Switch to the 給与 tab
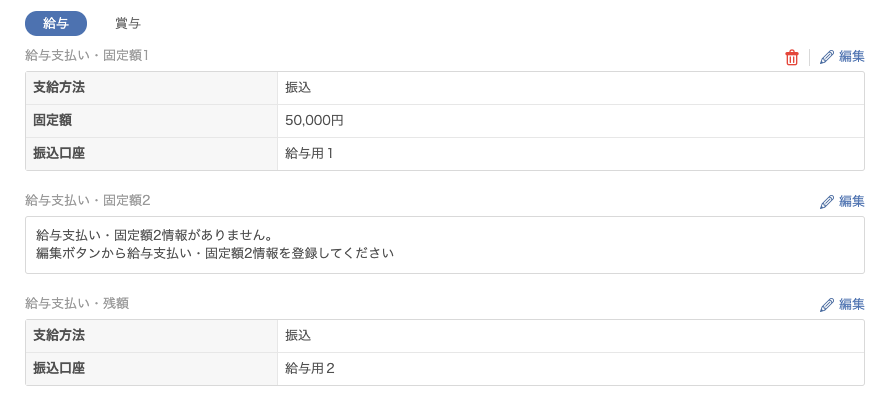 pyautogui.click(x=56, y=23)
